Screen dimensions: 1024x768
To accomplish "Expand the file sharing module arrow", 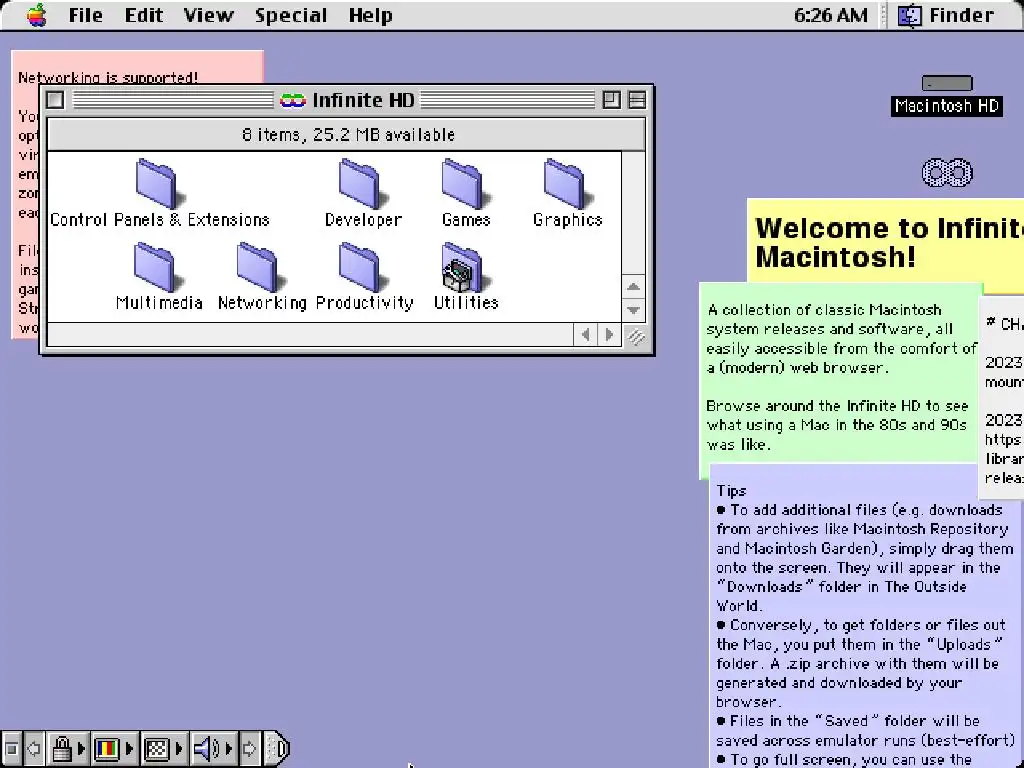I will [x=82, y=748].
